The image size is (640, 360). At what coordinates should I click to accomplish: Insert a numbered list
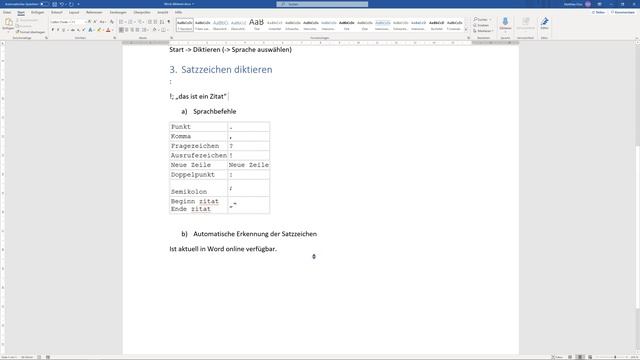coord(131,22)
